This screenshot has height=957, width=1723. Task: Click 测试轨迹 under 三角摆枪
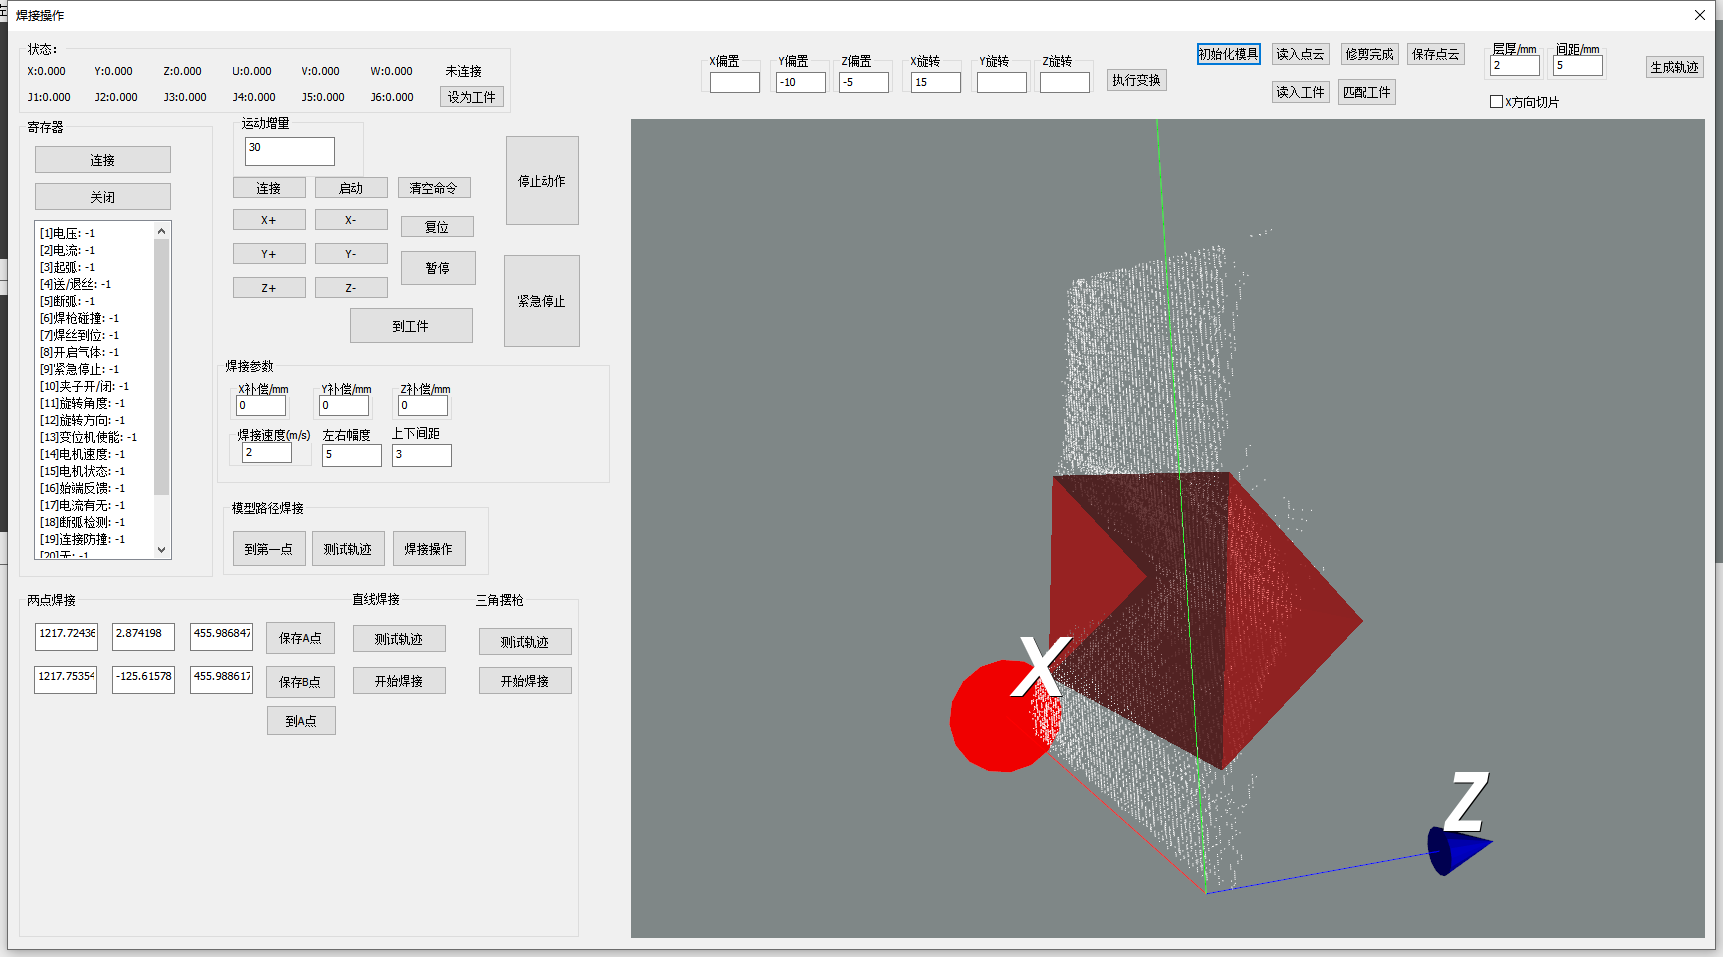[525, 642]
